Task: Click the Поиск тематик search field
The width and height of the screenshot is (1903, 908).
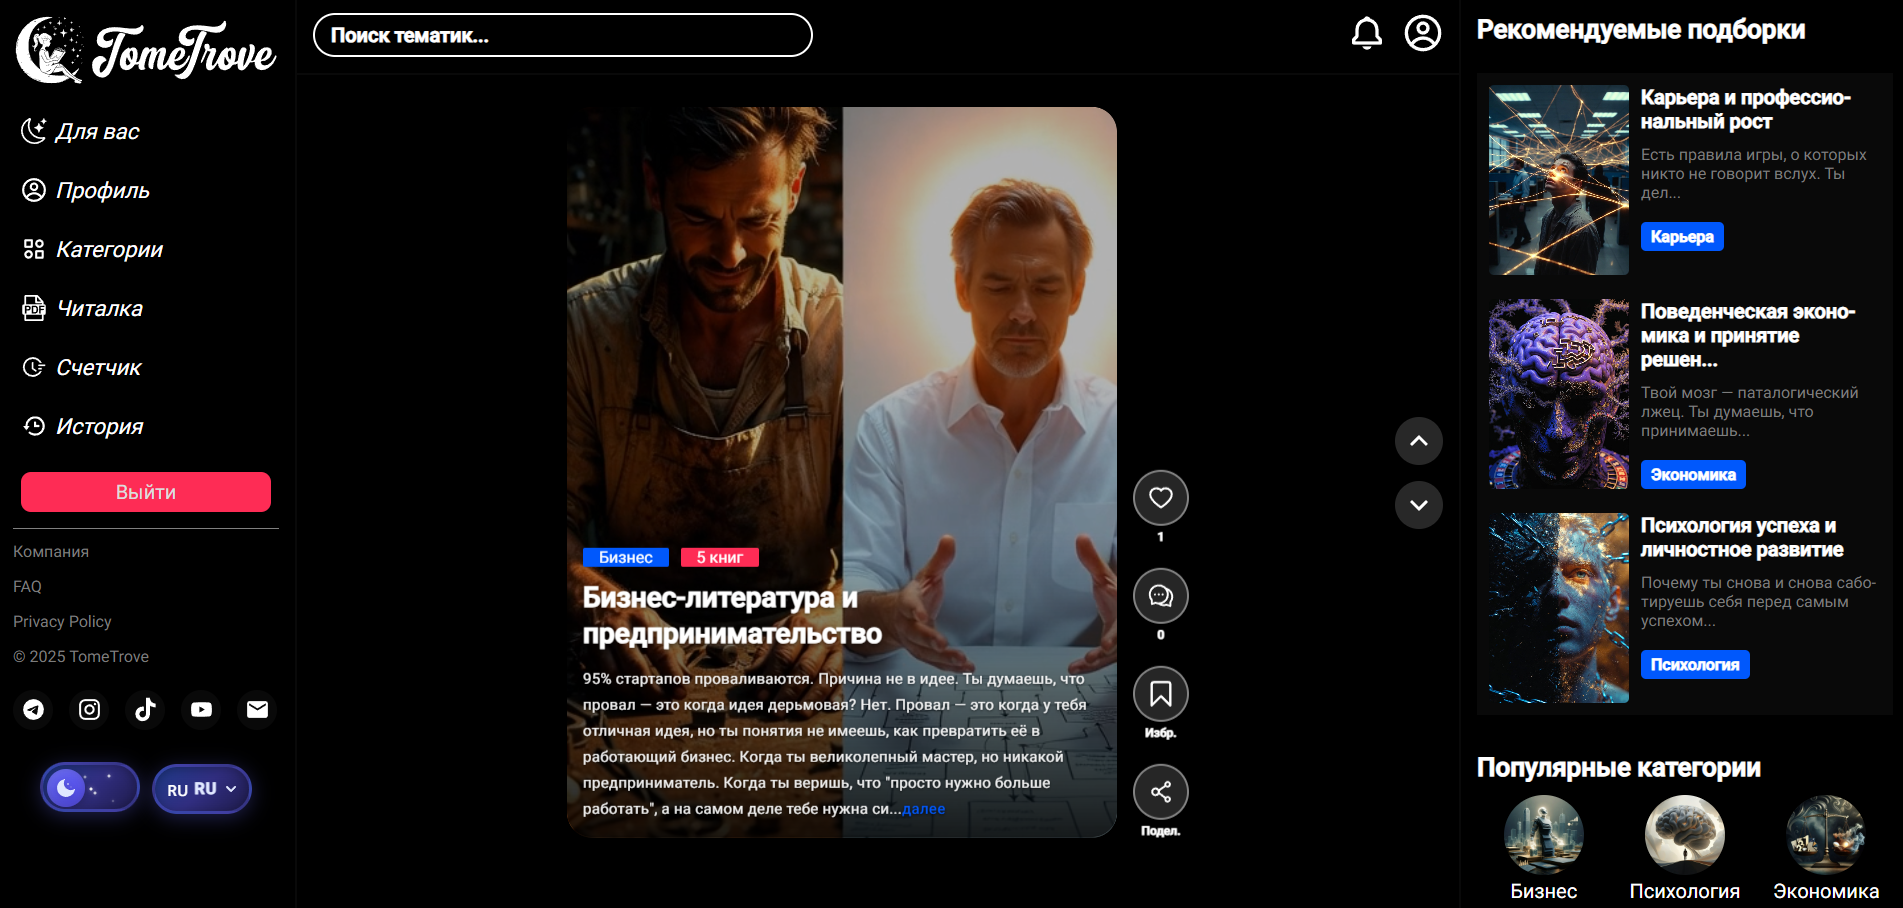Action: [x=562, y=36]
